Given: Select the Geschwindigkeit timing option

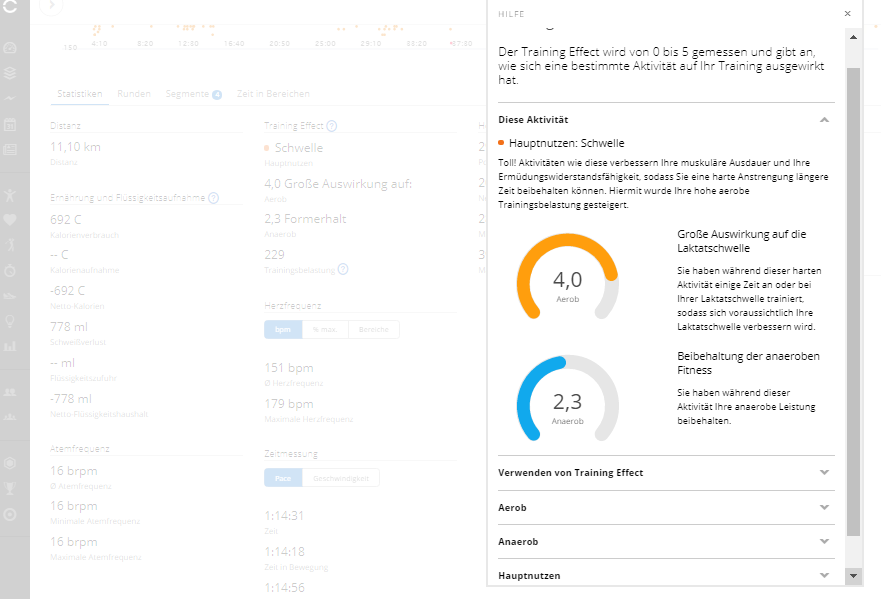Looking at the screenshot, I should click(x=341, y=478).
